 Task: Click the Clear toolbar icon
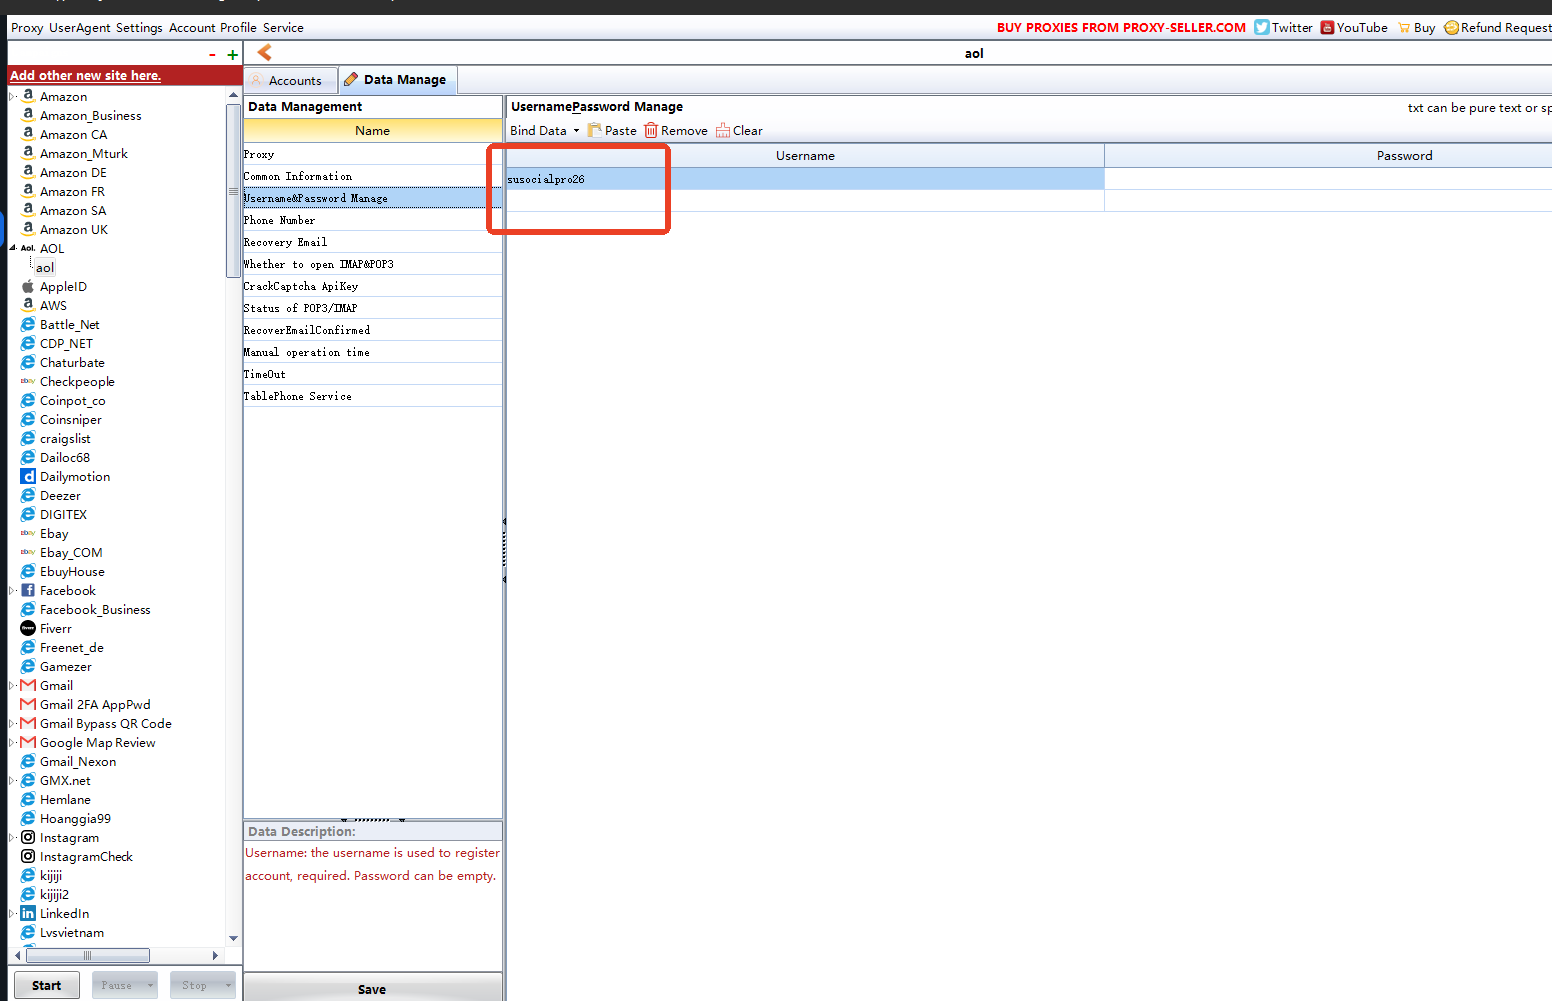(x=723, y=131)
